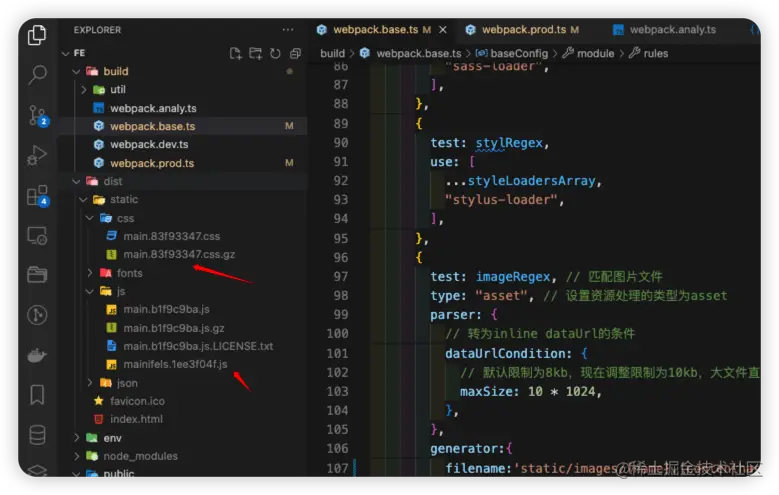Viewport: 779px width, 495px height.
Task: Open the Explorer view in activity bar
Action: (37, 35)
